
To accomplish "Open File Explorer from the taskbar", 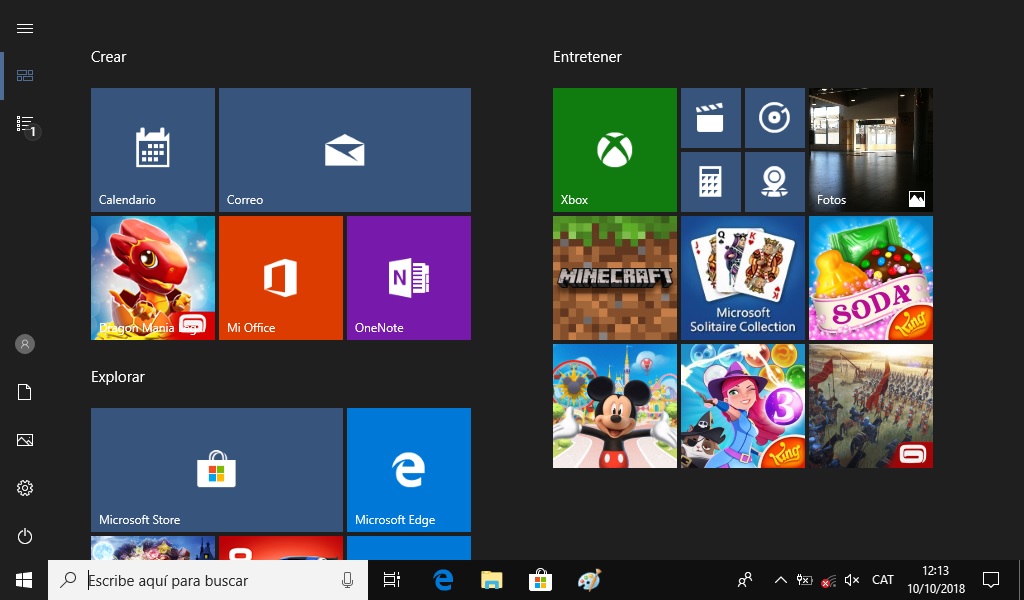I will pyautogui.click(x=492, y=580).
